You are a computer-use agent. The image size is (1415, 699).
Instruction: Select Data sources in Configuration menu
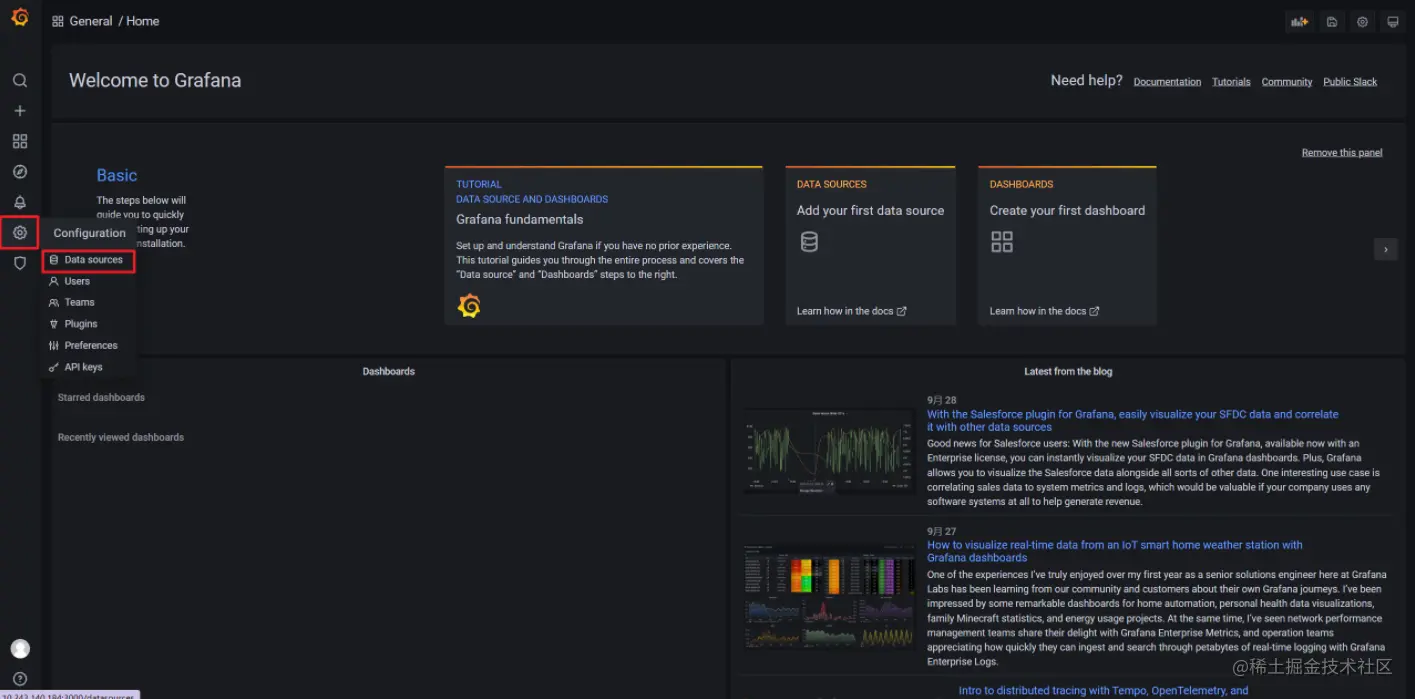tap(88, 260)
